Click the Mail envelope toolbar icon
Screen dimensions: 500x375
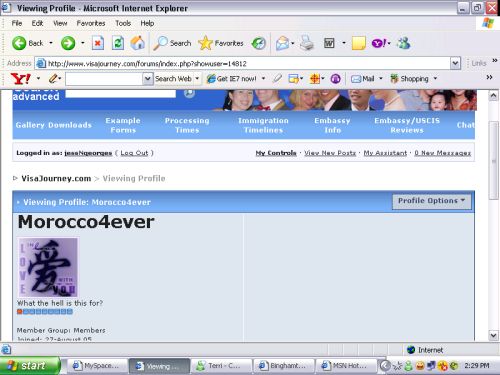coord(282,43)
